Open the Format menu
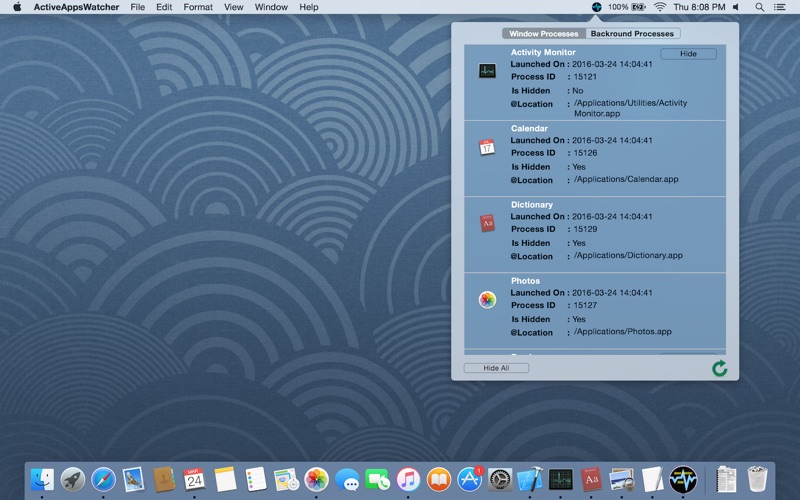 pyautogui.click(x=198, y=7)
